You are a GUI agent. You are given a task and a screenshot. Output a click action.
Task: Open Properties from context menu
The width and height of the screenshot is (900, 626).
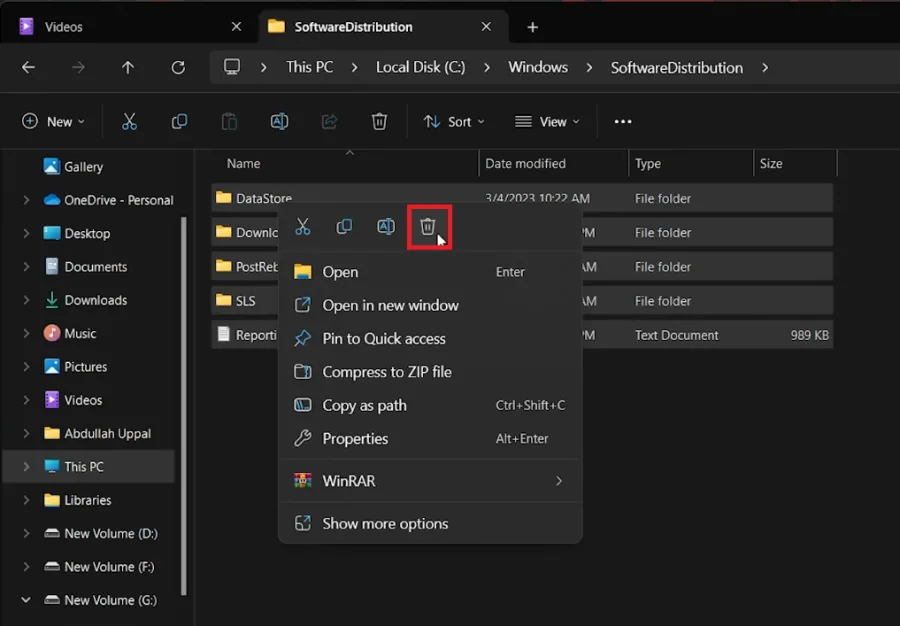430,438
